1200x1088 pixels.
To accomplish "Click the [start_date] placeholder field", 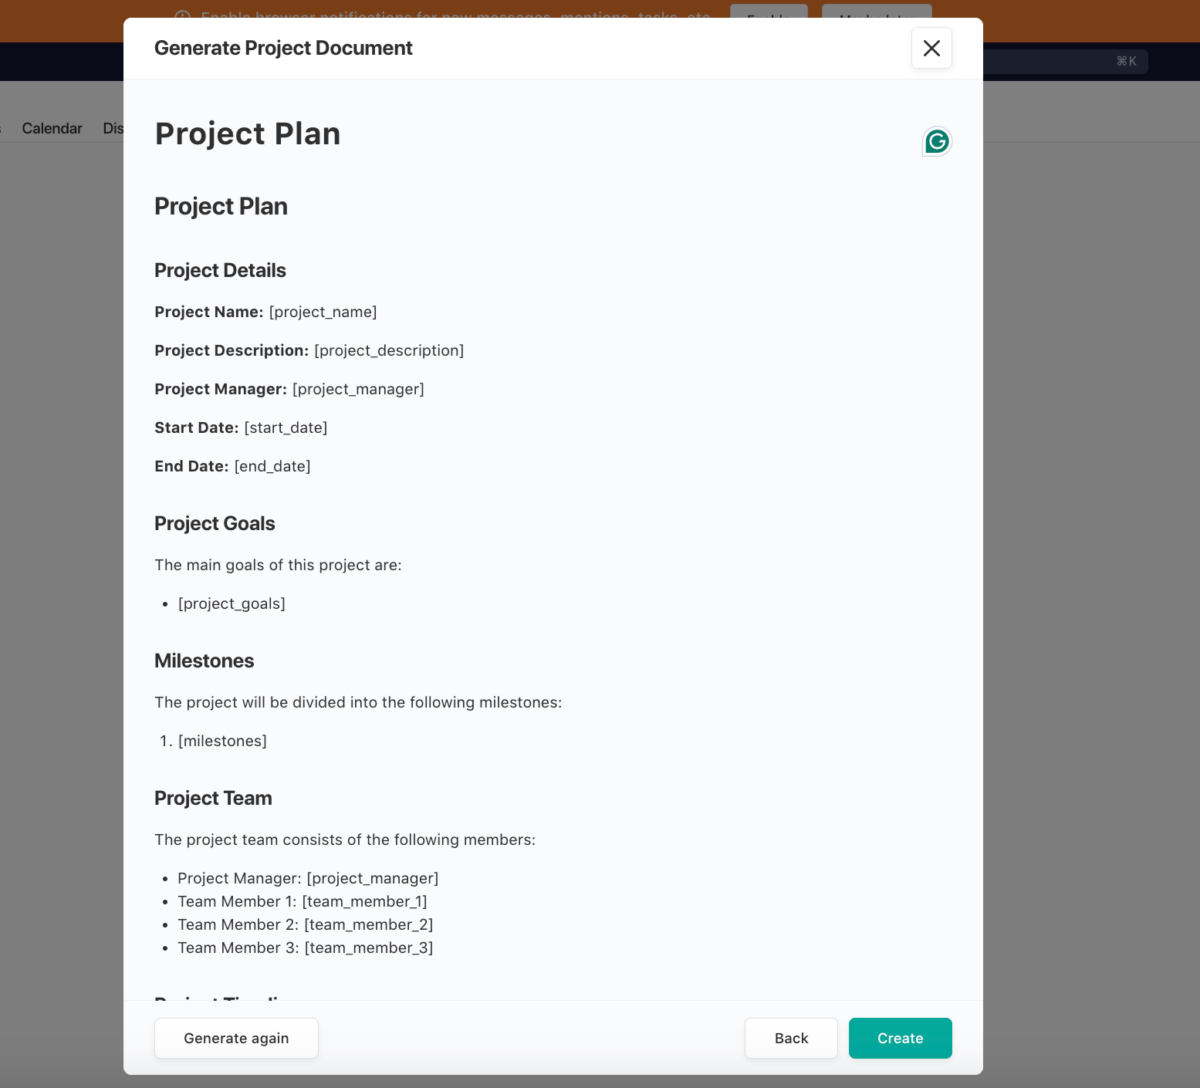I will coord(286,427).
